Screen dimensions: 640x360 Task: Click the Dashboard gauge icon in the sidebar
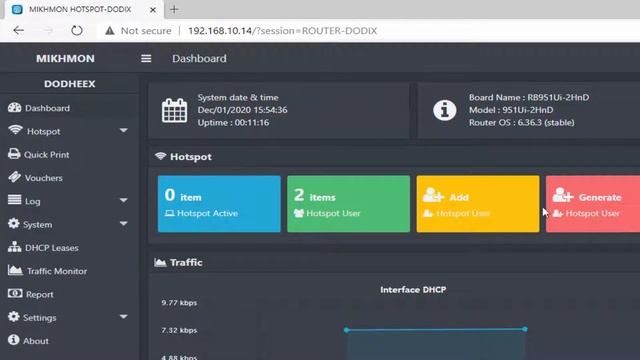[14, 108]
